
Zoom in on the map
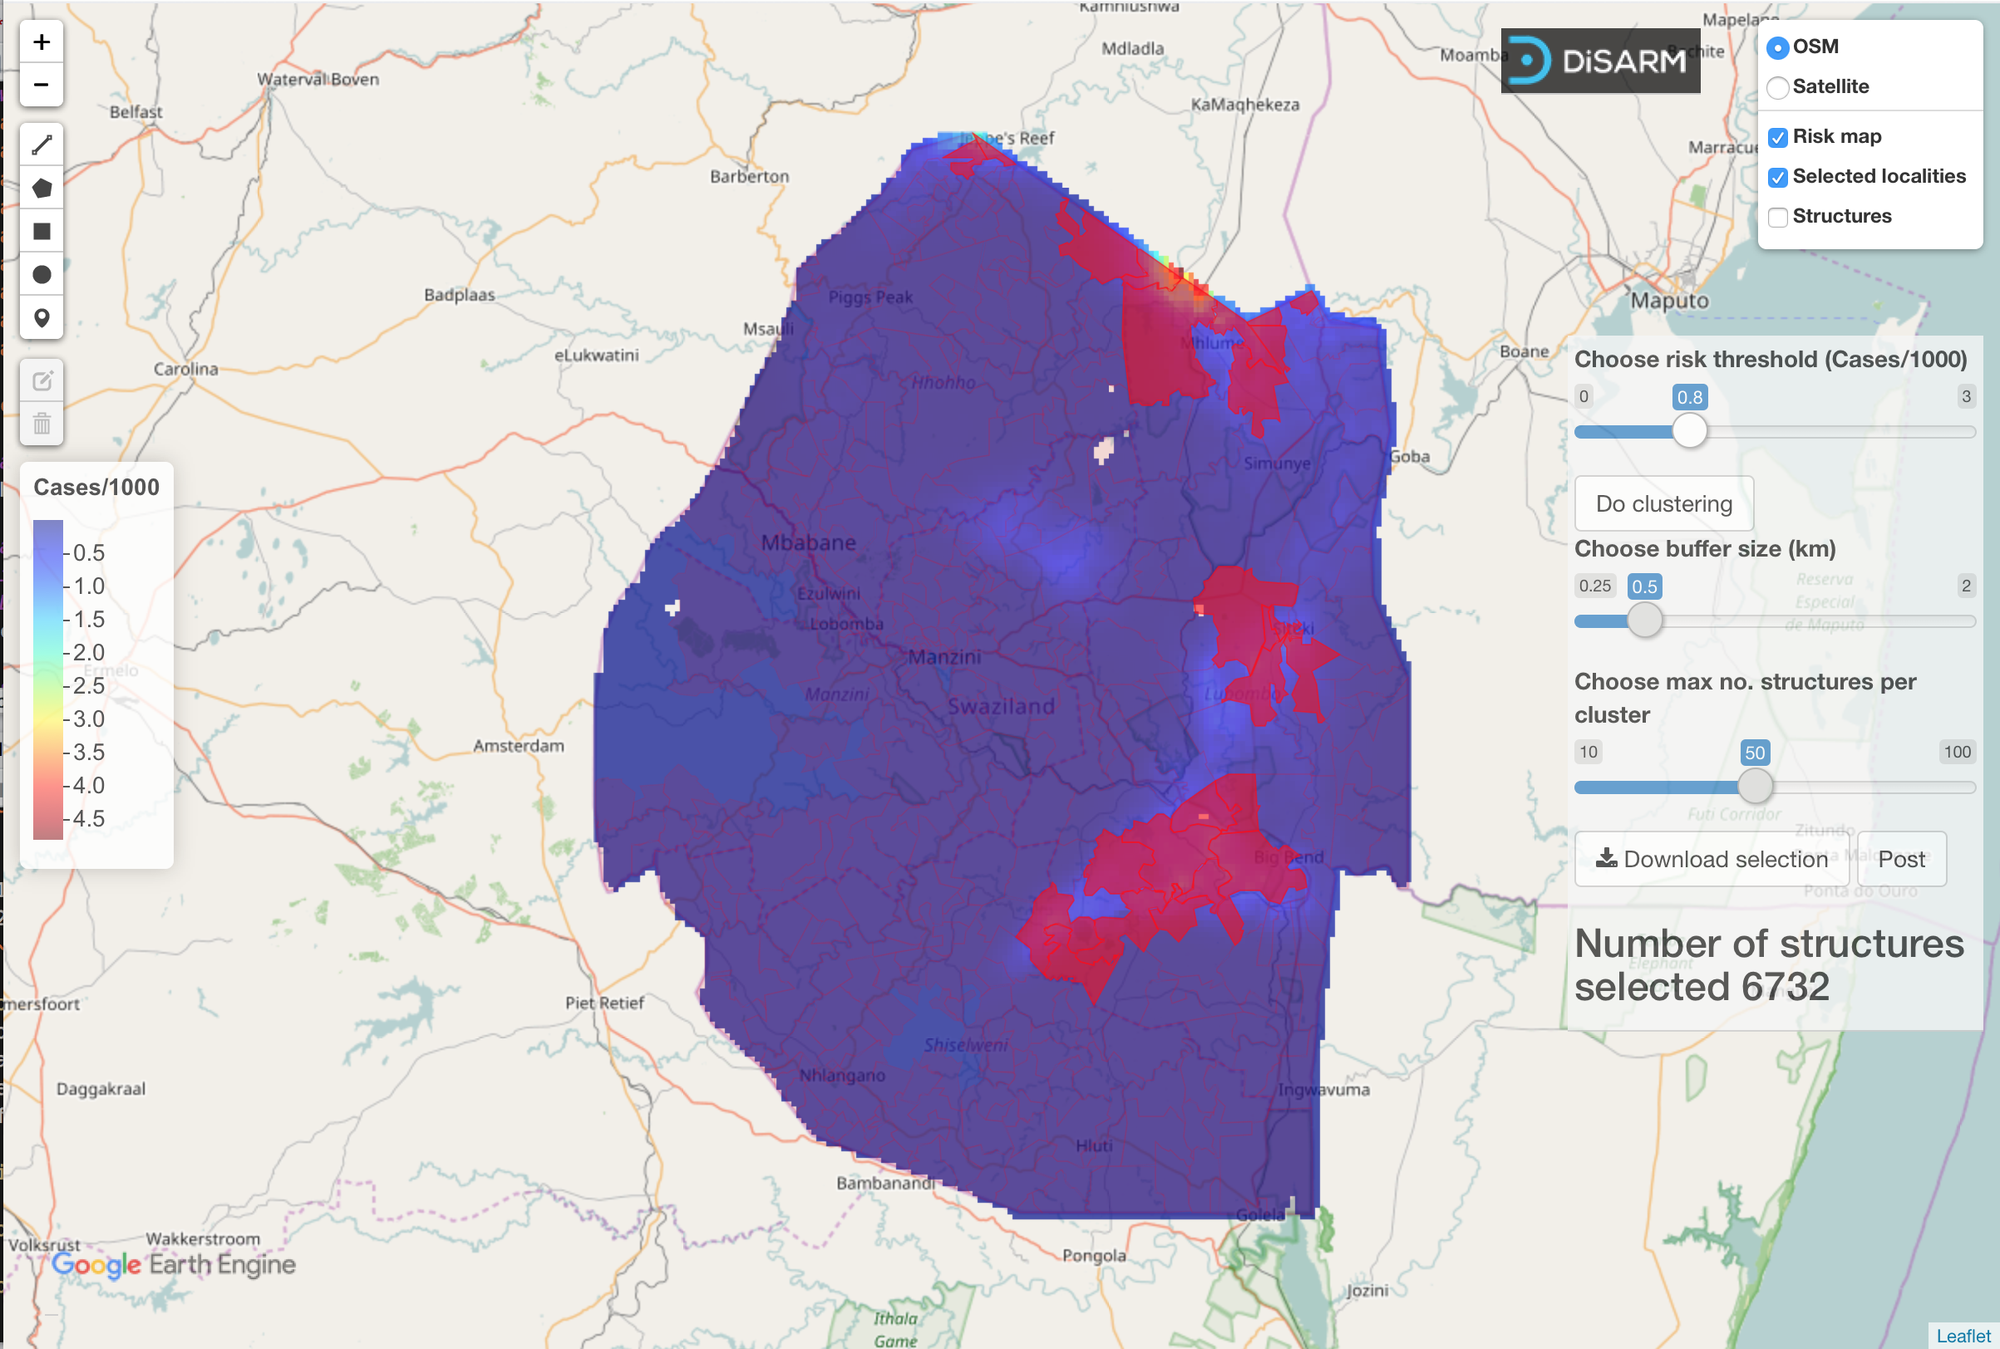pos(41,42)
